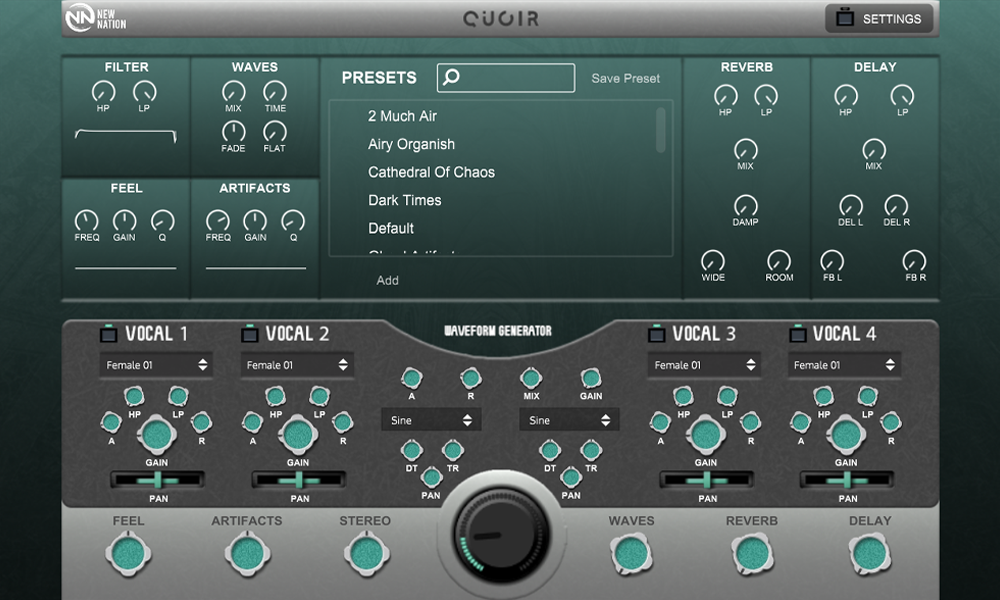The height and width of the screenshot is (600, 1000).
Task: Click Save Preset
Action: [x=625, y=78]
